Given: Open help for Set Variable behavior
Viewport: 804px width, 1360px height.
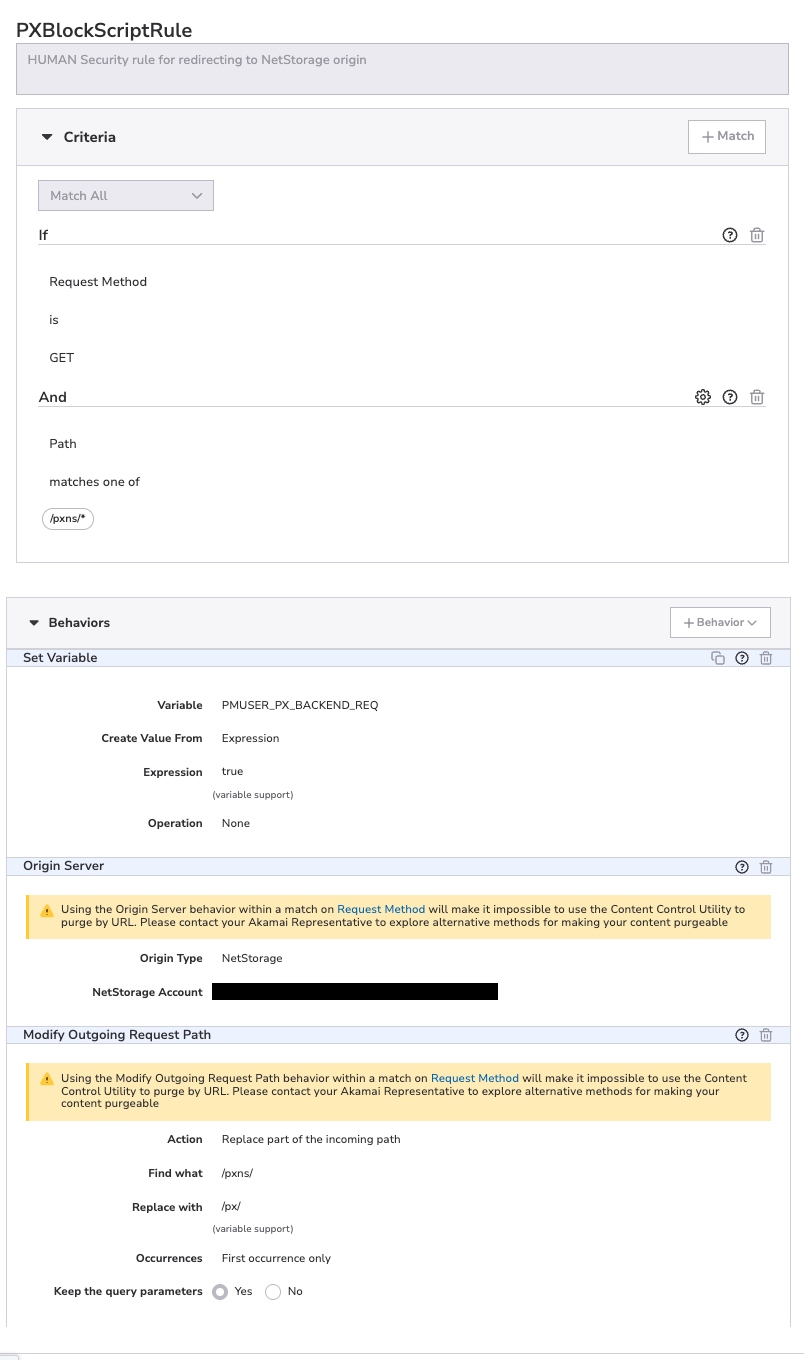Looking at the screenshot, I should pyautogui.click(x=742, y=658).
